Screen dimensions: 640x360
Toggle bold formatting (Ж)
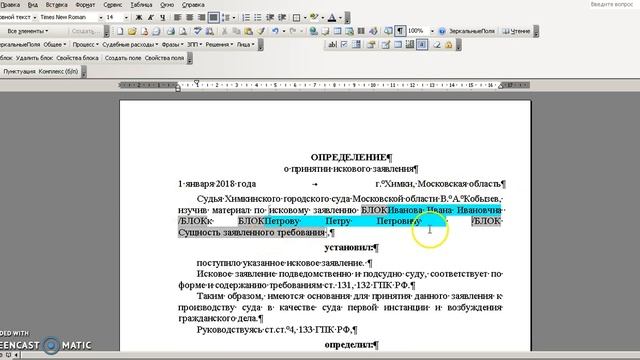[139, 18]
